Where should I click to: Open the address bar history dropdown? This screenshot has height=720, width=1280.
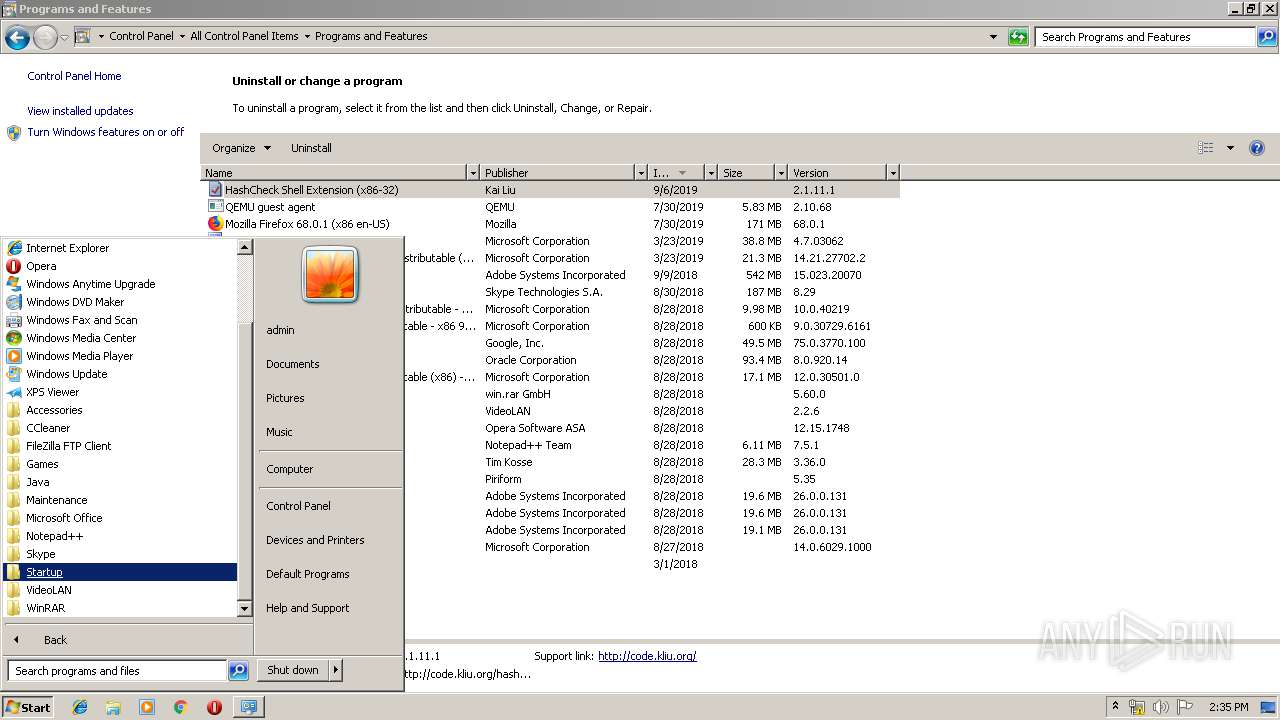tap(993, 37)
